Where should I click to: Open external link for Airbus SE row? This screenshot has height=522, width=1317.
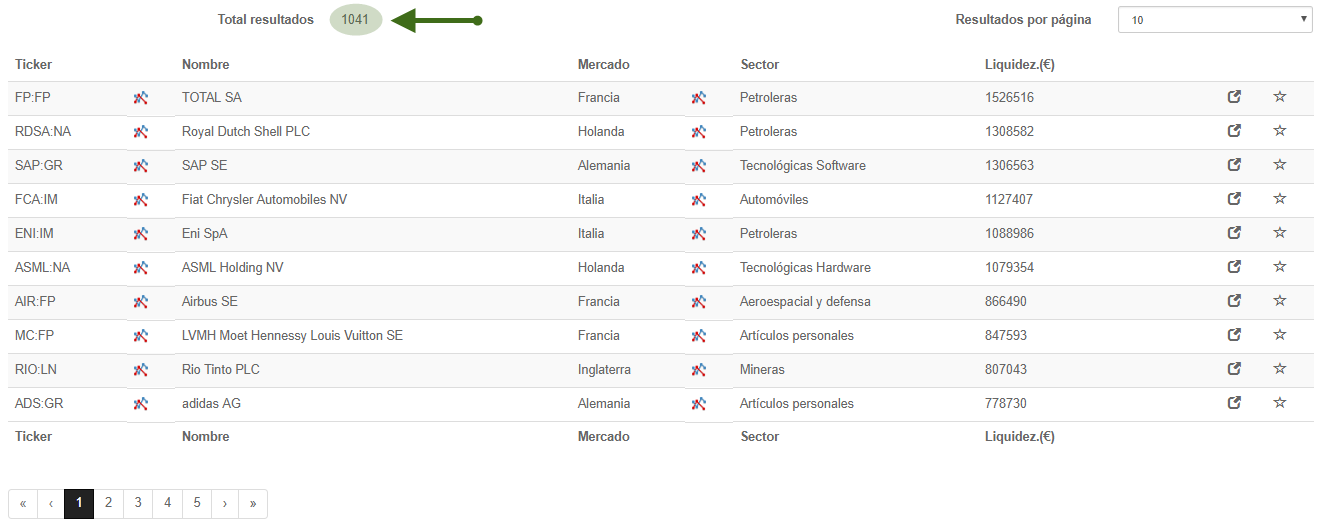point(1234,301)
